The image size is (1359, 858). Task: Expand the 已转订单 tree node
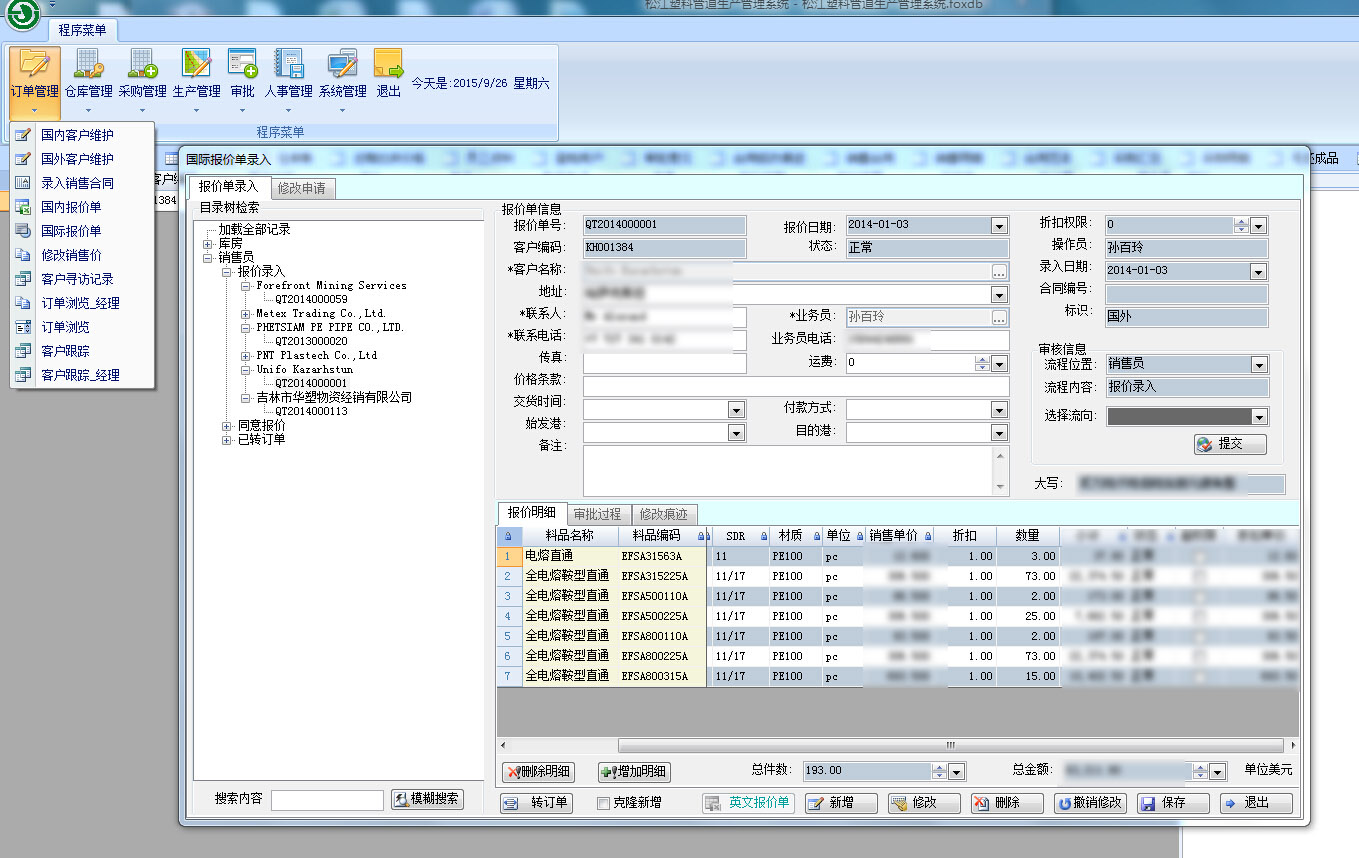click(x=226, y=439)
